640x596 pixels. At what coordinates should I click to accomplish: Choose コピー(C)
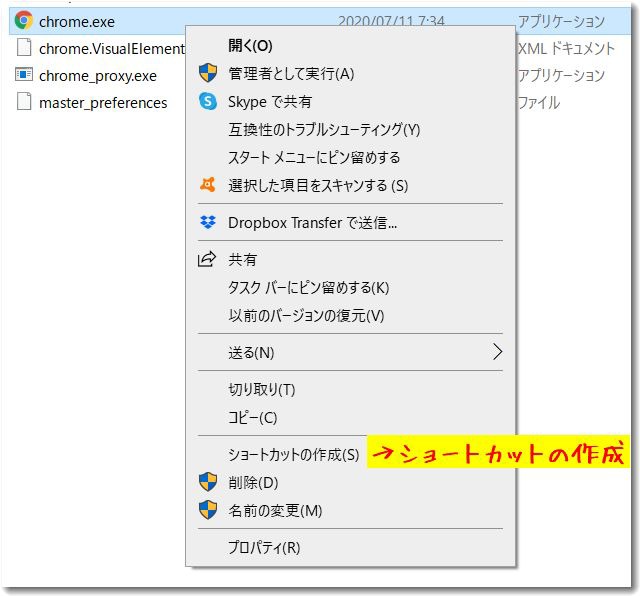coord(253,417)
